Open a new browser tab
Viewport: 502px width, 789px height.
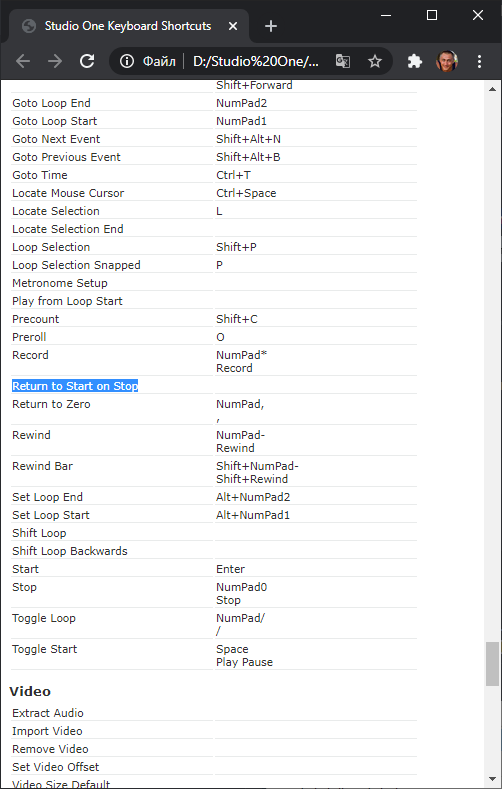[x=271, y=26]
